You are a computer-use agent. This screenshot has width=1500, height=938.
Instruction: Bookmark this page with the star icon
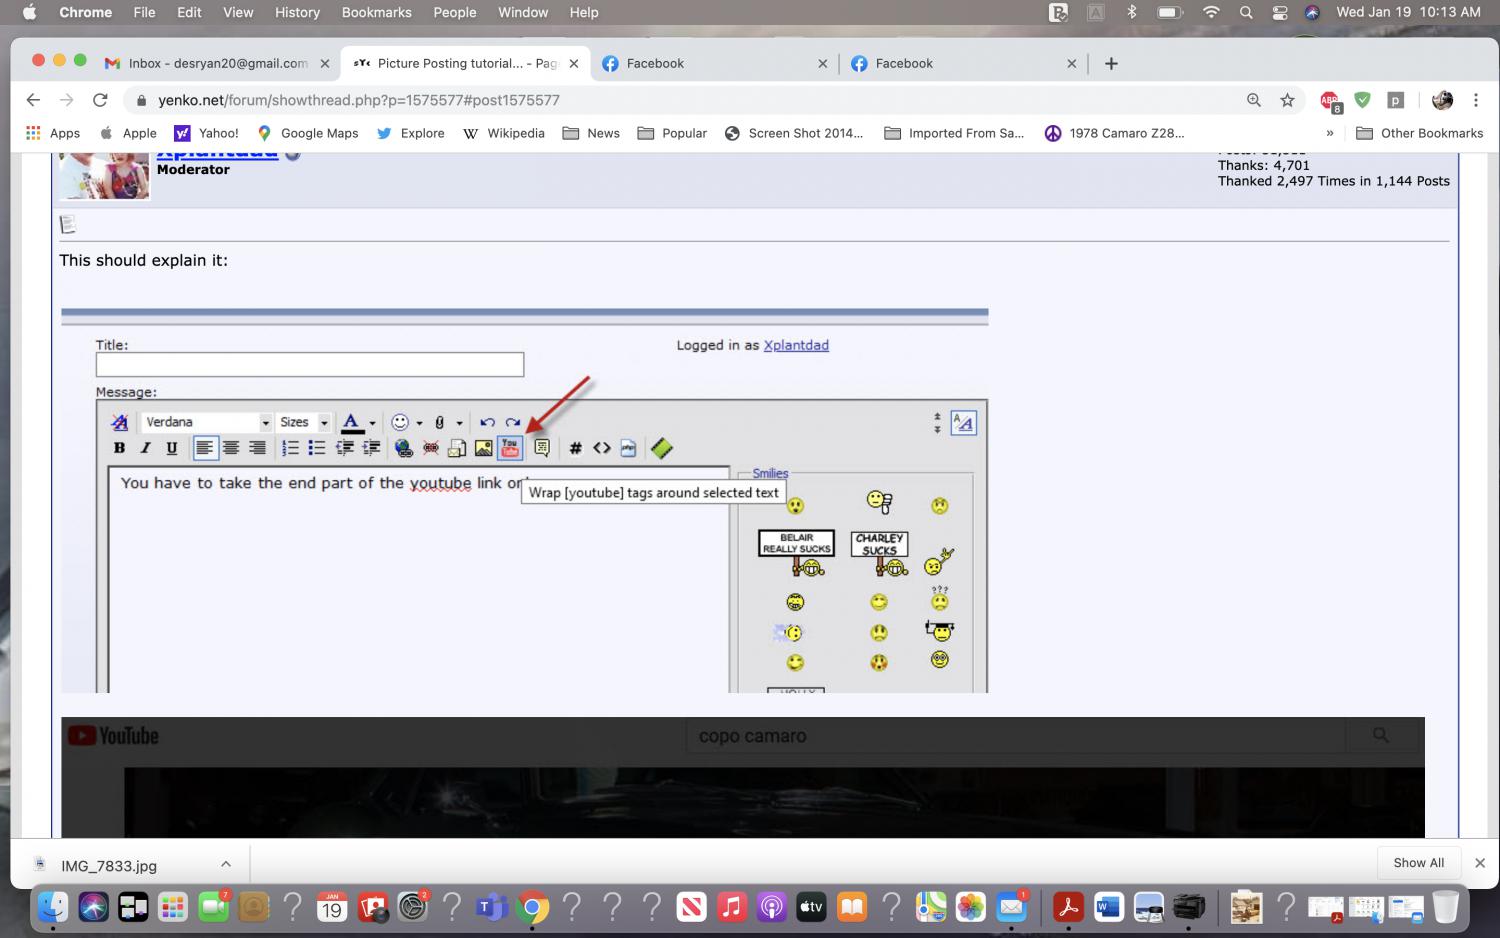coord(1287,100)
